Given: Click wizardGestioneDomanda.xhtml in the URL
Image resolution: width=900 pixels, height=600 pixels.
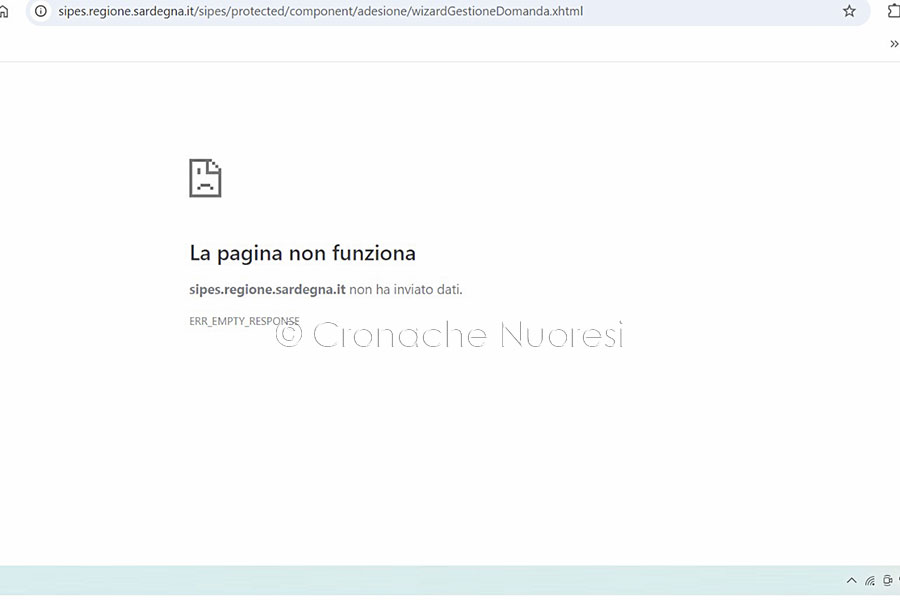Looking at the screenshot, I should pyautogui.click(x=497, y=12).
